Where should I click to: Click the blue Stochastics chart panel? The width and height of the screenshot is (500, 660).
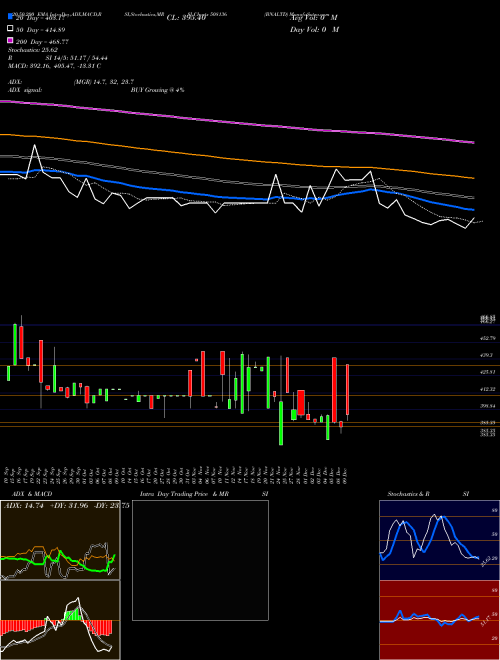pyautogui.click(x=439, y=540)
